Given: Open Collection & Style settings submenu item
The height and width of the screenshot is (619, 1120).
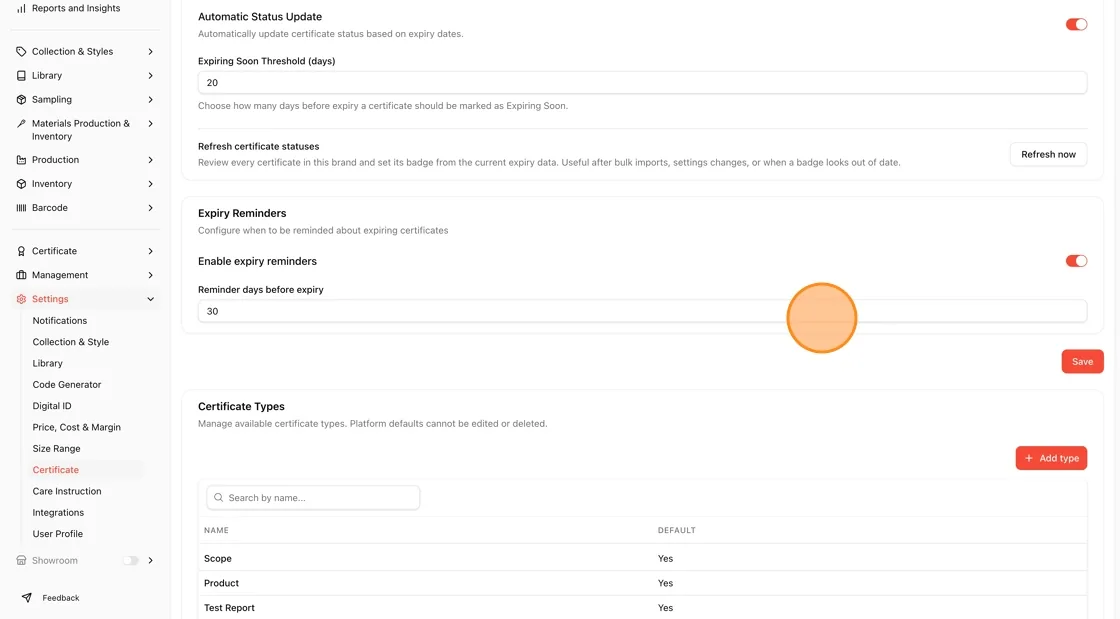Looking at the screenshot, I should coord(71,342).
